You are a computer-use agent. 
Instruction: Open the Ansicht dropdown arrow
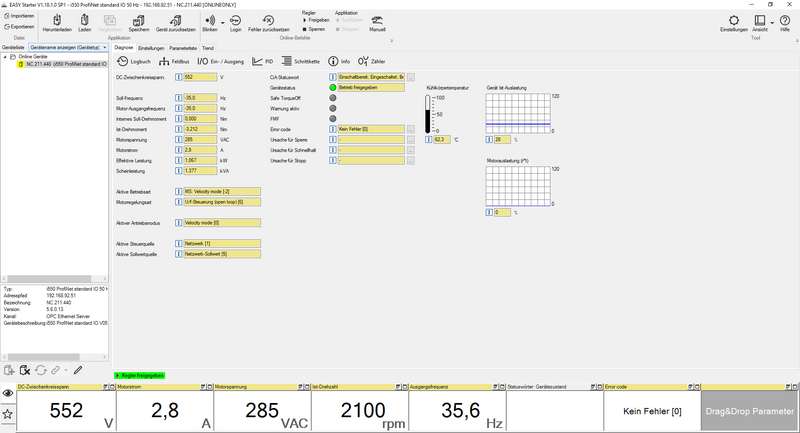(x=772, y=22)
